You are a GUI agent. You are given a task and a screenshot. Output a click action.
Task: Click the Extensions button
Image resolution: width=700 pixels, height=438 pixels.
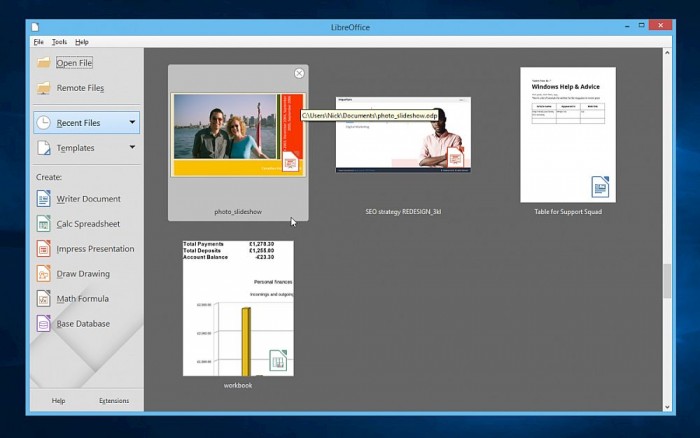[x=114, y=400]
